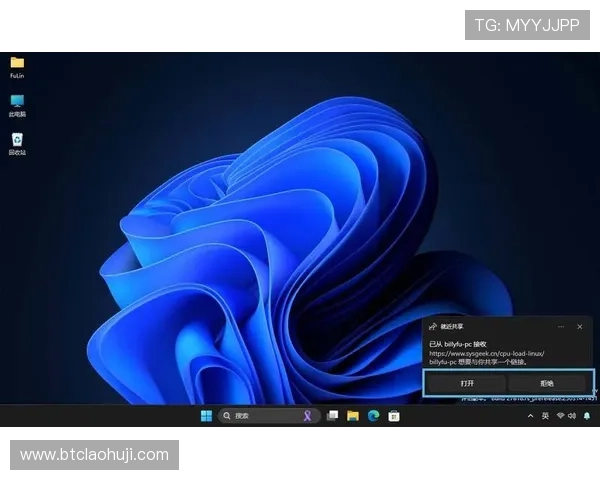Image resolution: width=600 pixels, height=480 pixels.
Task: Click 拒绝 to decline the shared link
Action: 547,383
